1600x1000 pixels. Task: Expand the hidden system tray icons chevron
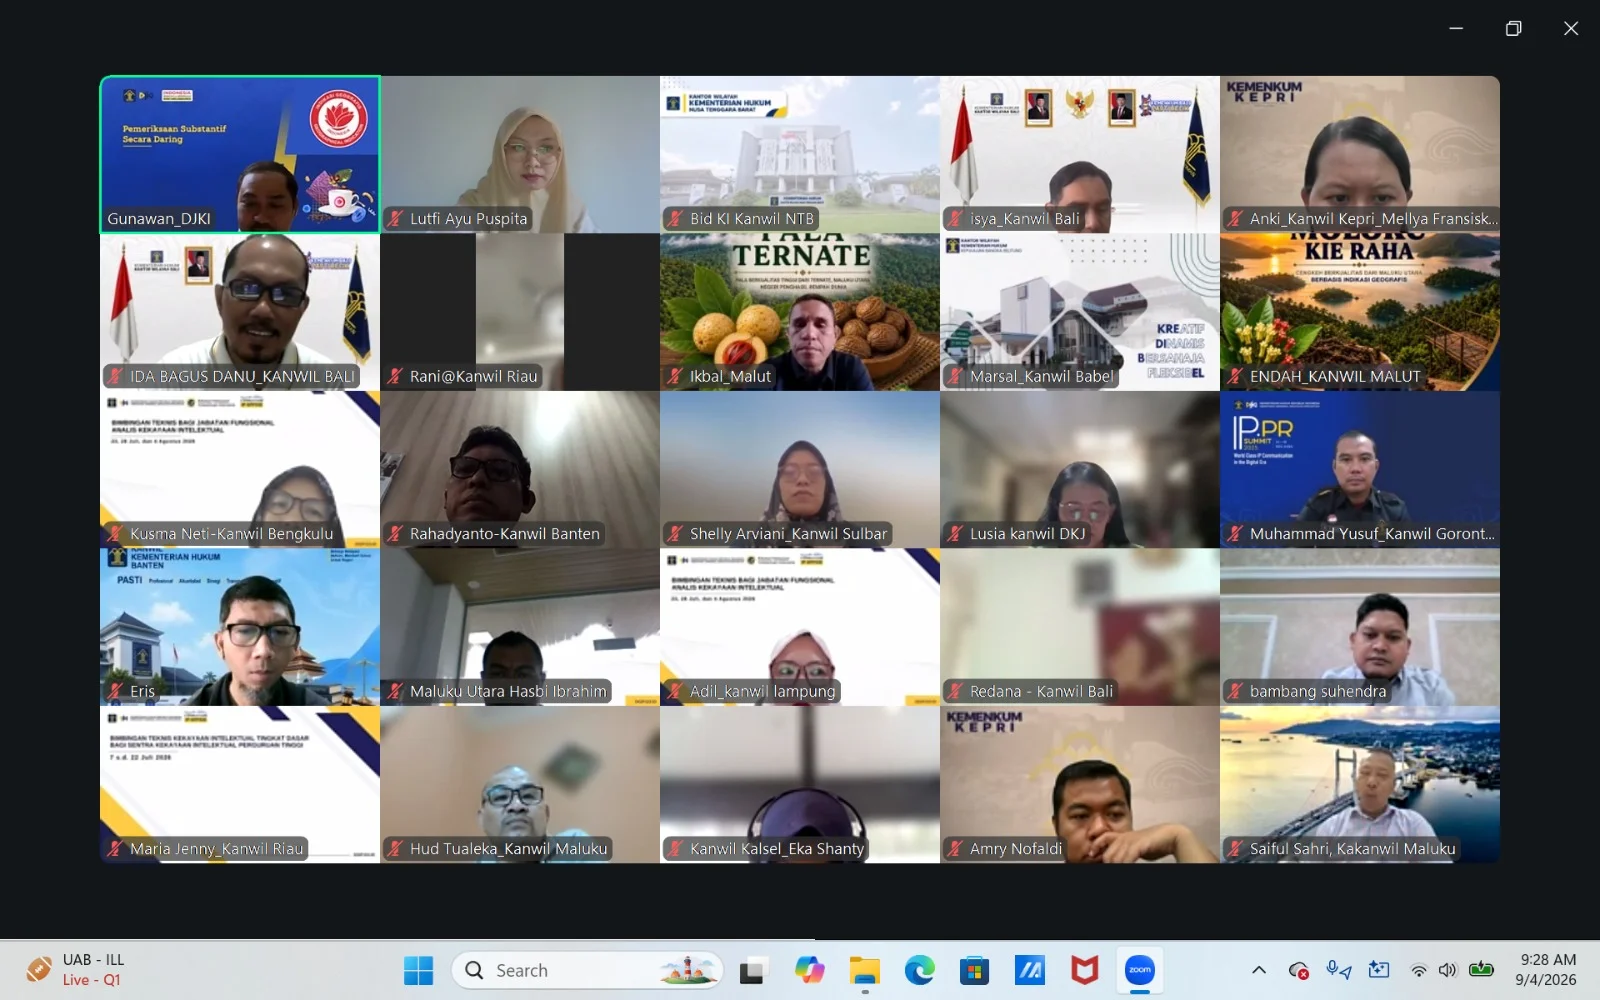point(1259,970)
